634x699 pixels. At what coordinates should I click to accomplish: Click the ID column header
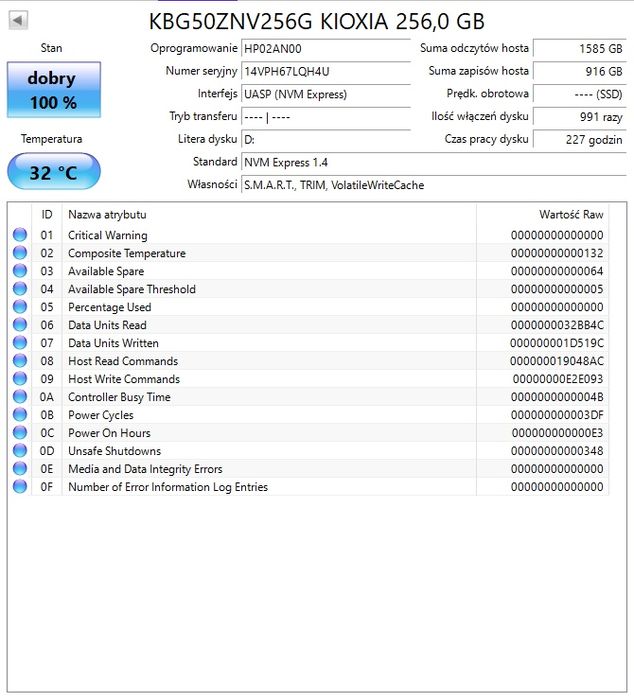click(47, 214)
